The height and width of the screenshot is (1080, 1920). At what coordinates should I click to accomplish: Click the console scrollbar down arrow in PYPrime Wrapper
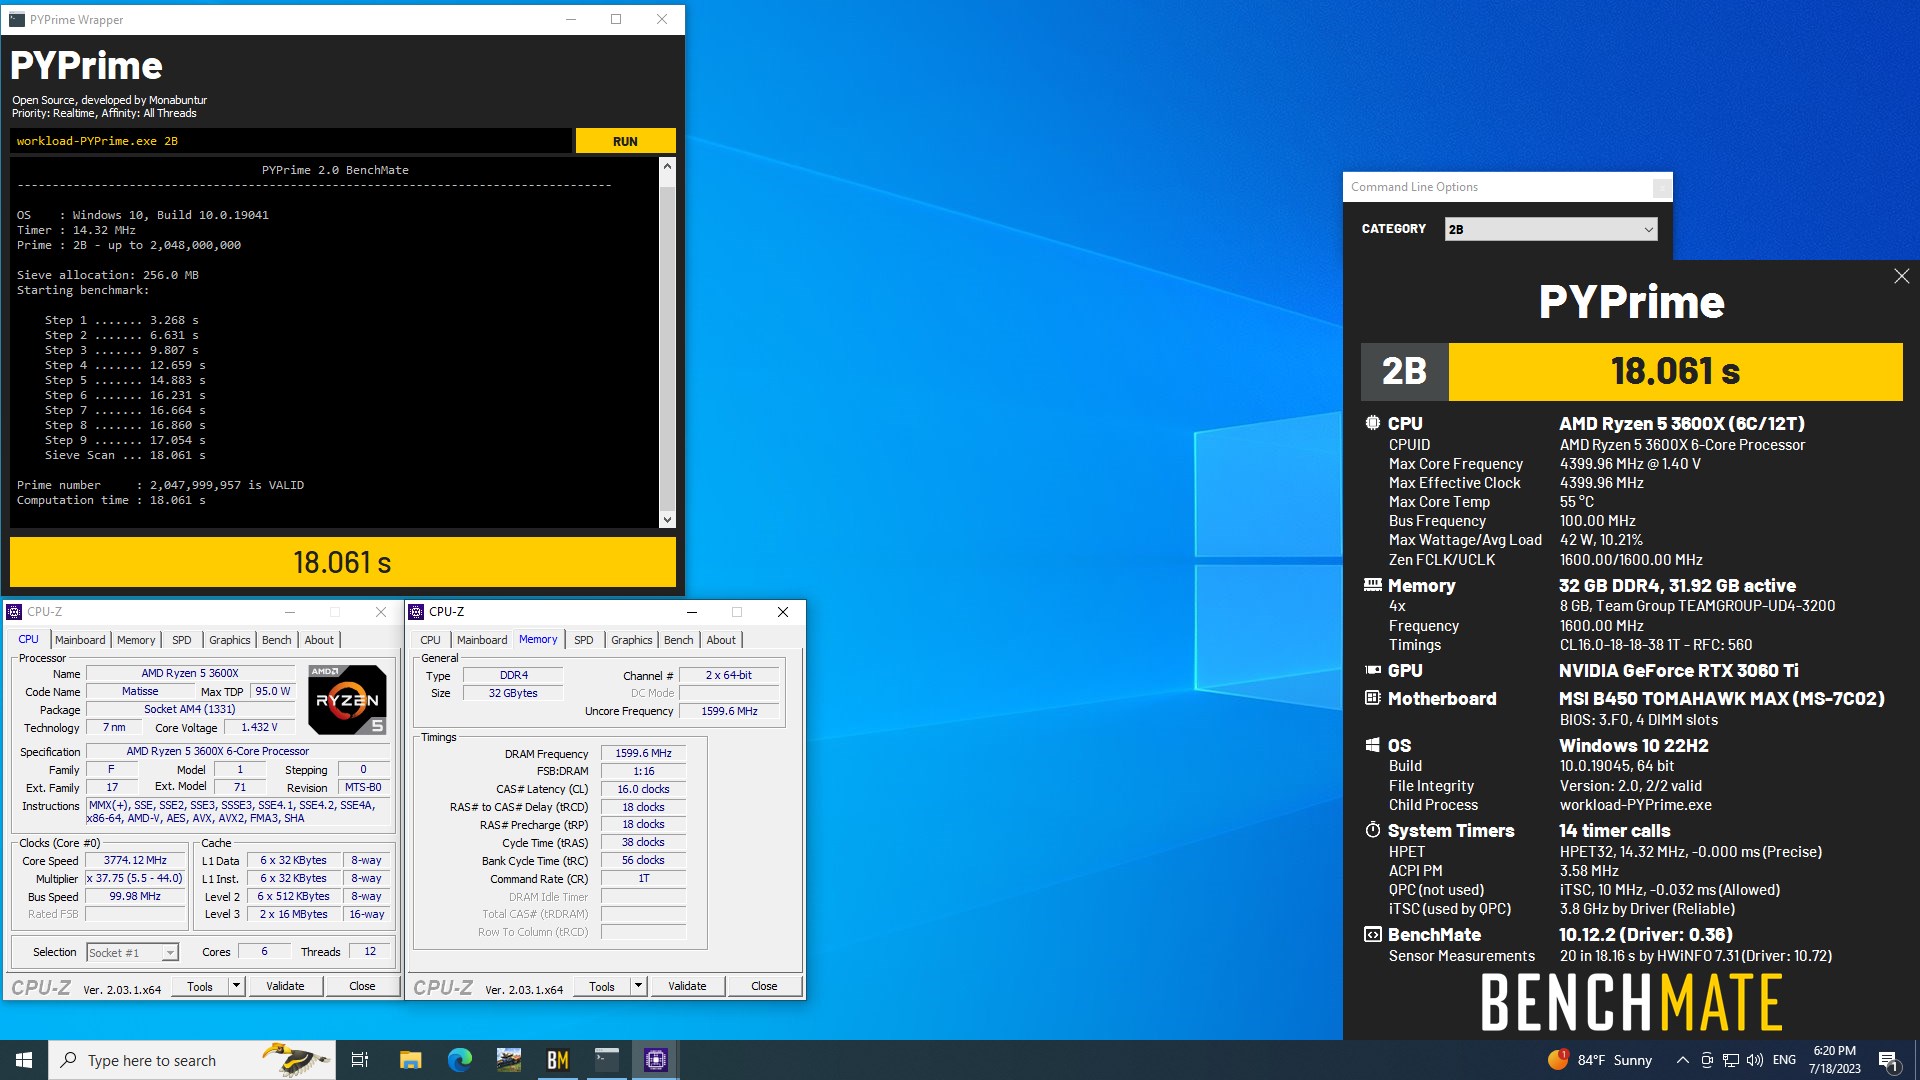667,519
